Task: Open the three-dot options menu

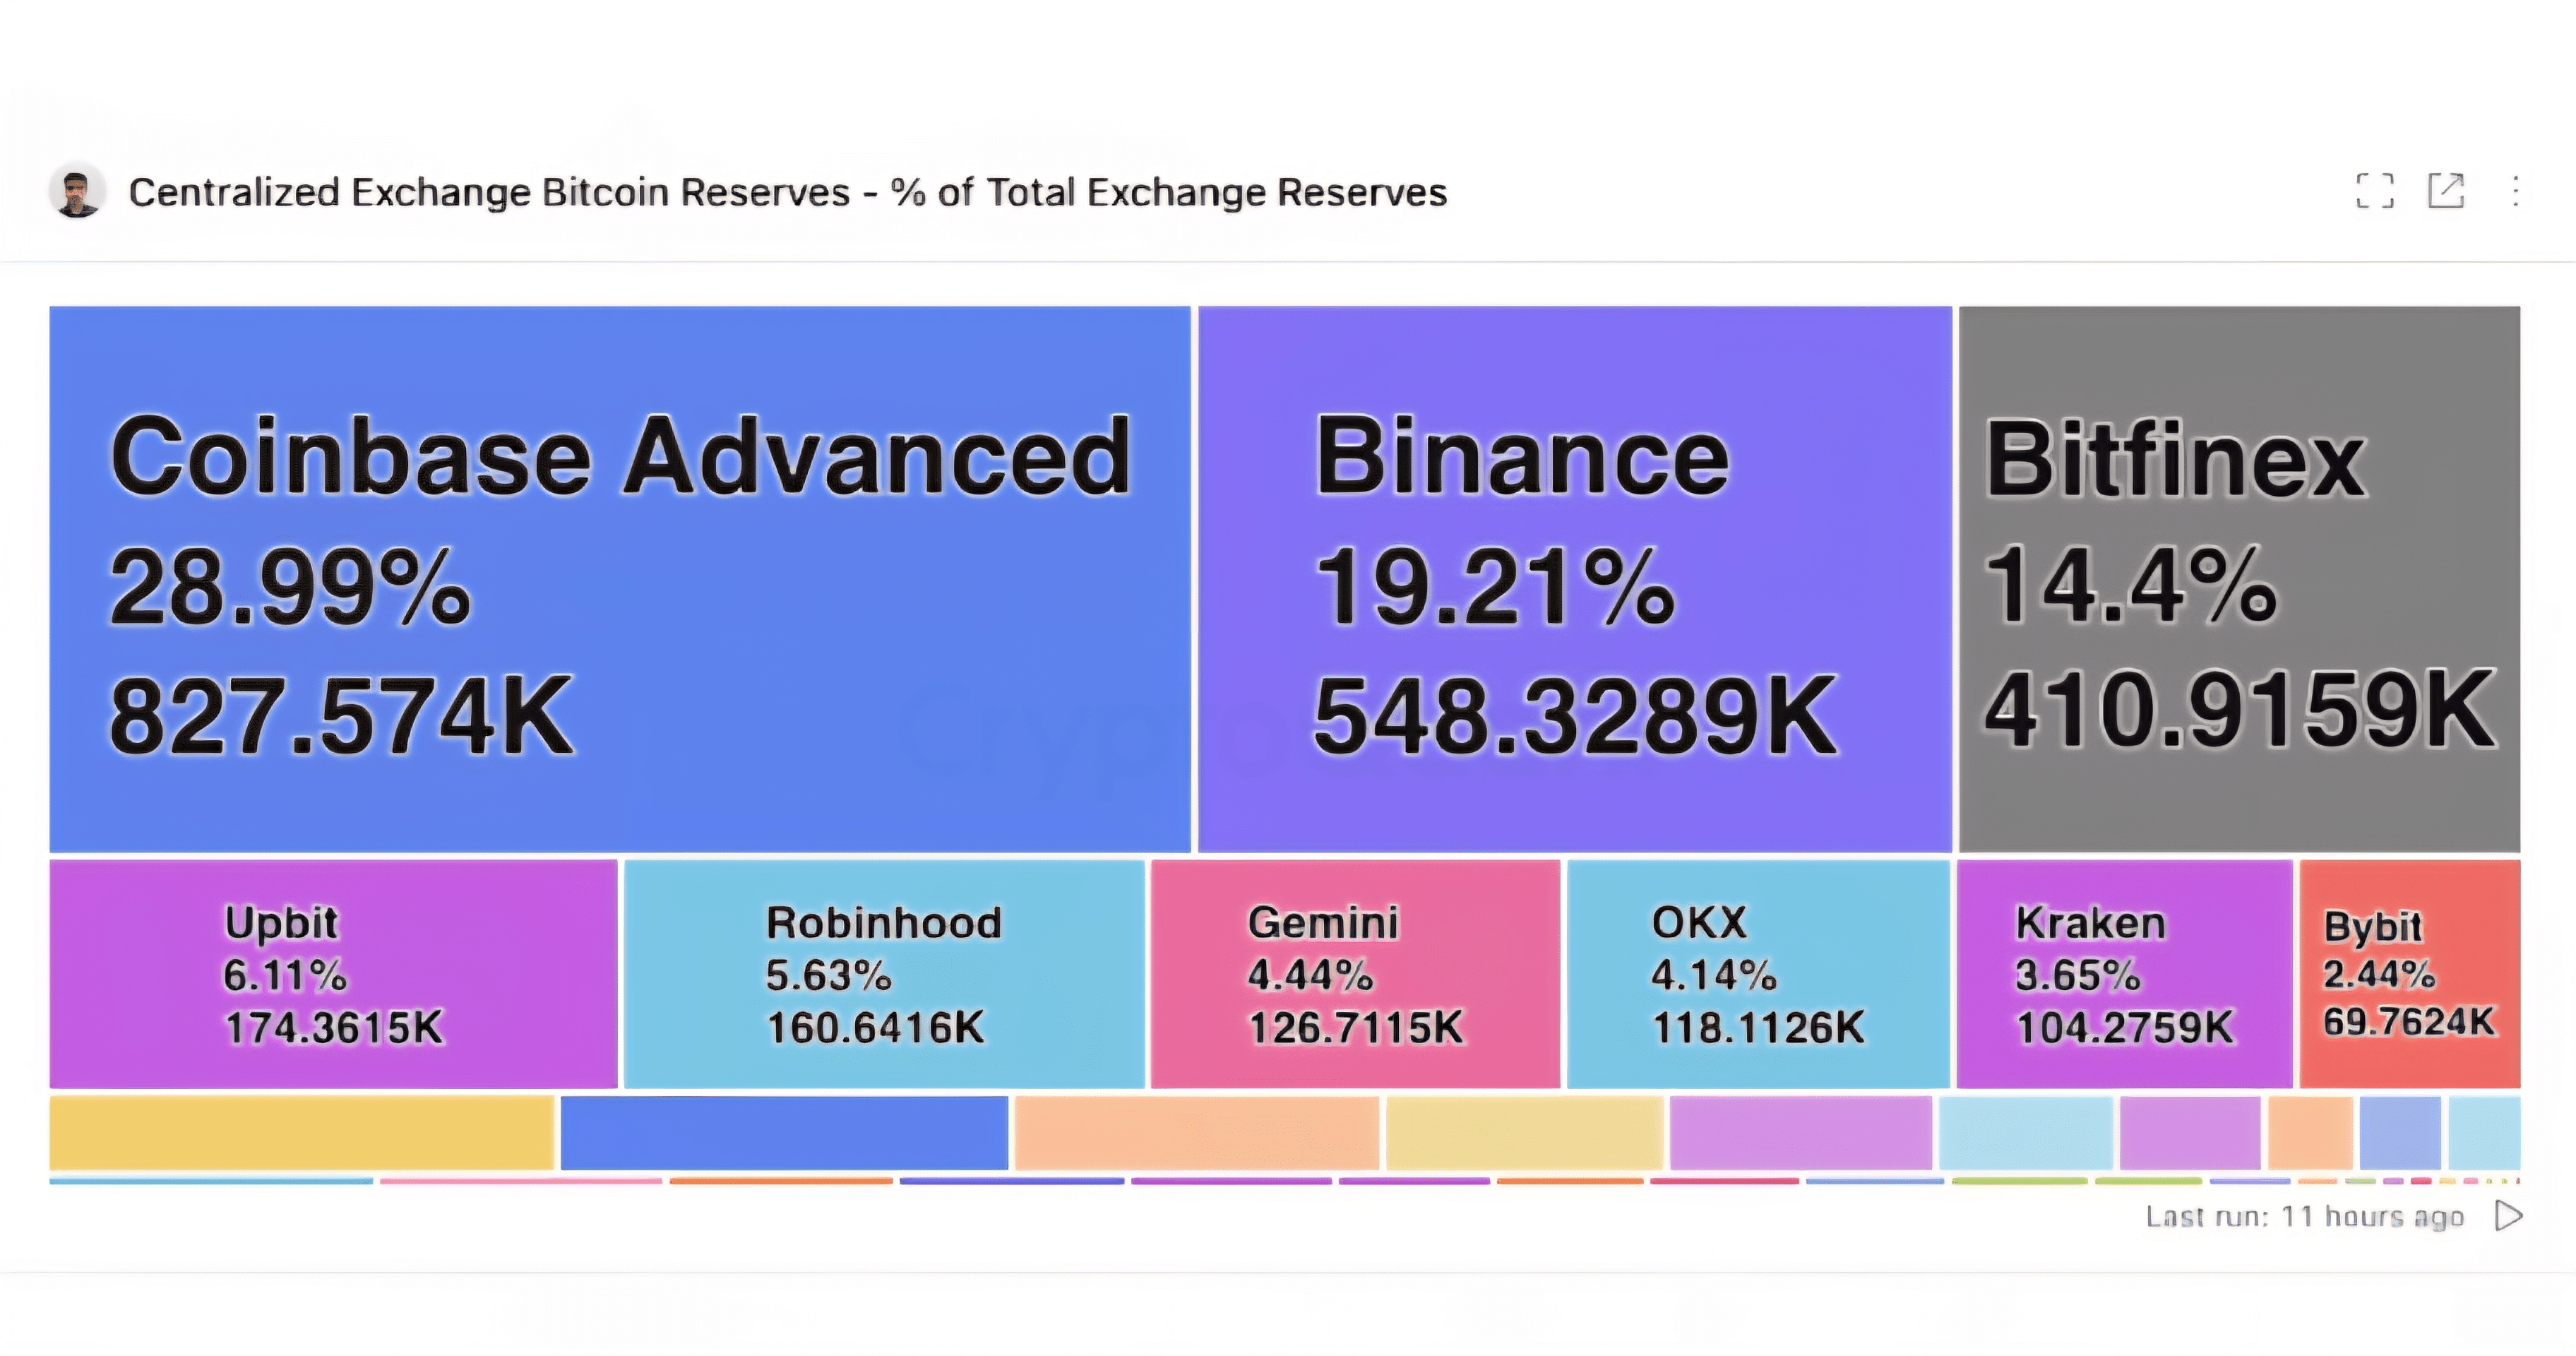Action: [x=2515, y=190]
